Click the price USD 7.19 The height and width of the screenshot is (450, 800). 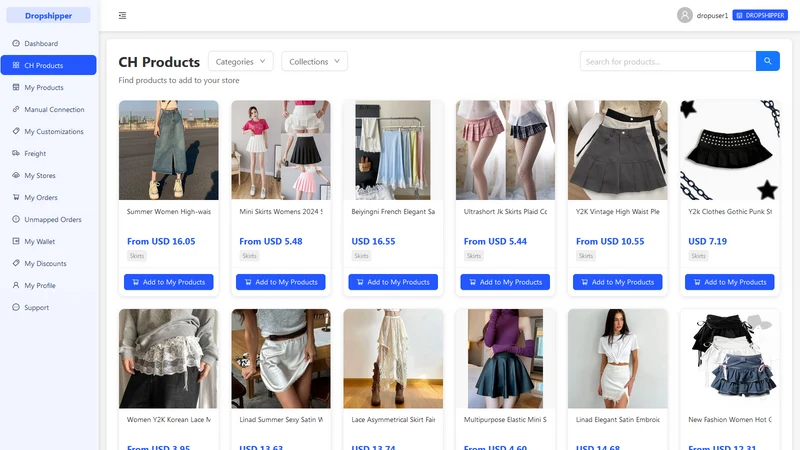tap(708, 241)
